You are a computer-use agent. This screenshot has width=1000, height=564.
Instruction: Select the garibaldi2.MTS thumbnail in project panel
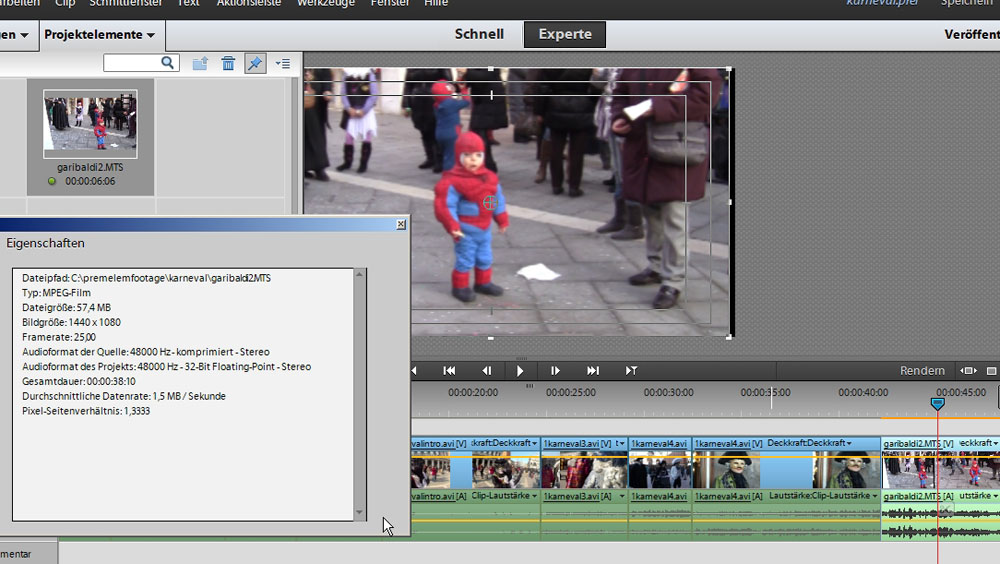(x=90, y=124)
